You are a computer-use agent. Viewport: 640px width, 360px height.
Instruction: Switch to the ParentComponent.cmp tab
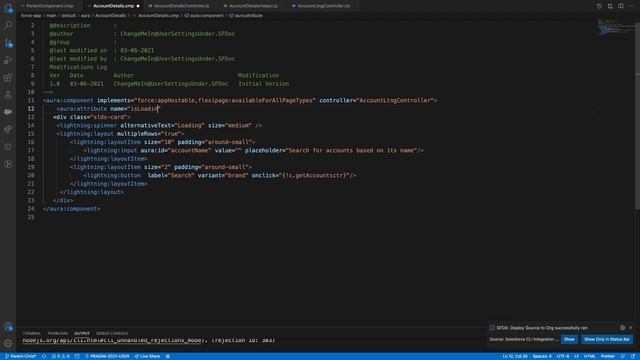pyautogui.click(x=50, y=6)
